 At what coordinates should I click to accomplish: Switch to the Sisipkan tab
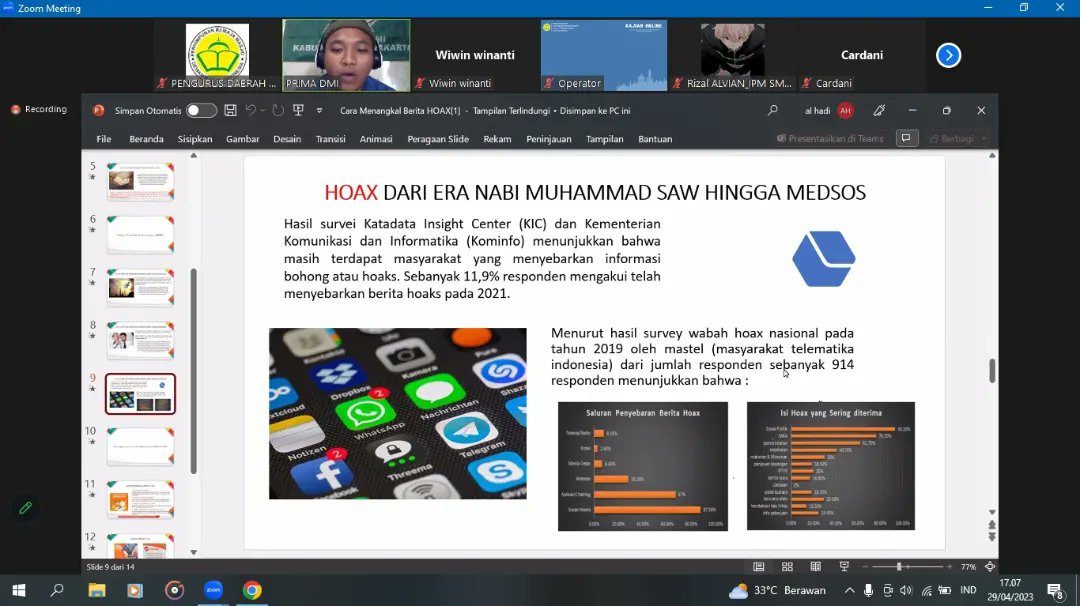[195, 138]
